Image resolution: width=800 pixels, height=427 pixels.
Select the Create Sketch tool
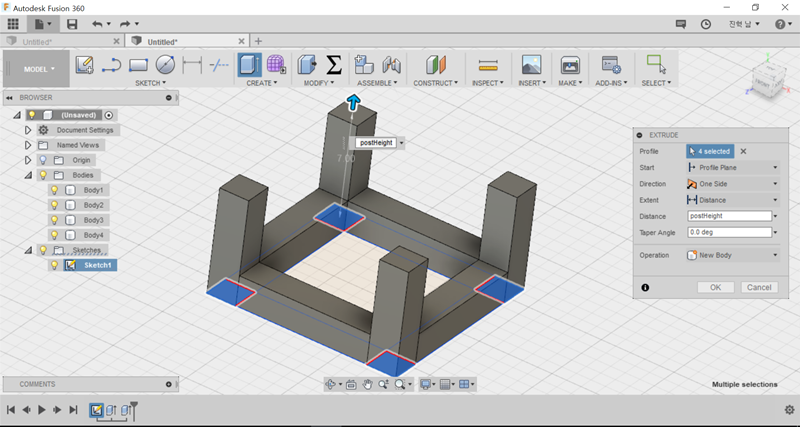click(84, 65)
